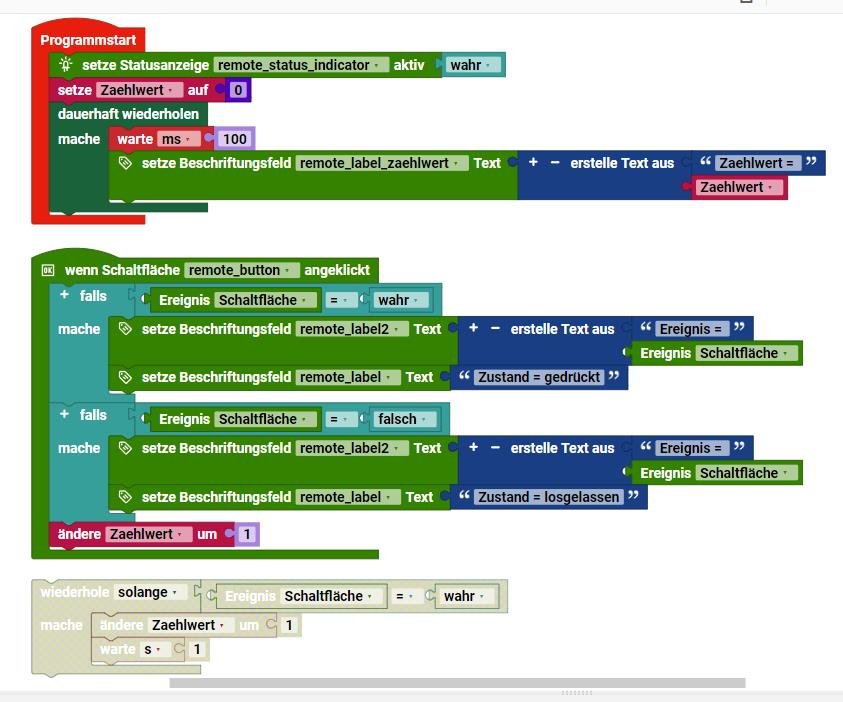Click the lightbulb icon in the Statusanzeige block

66,65
